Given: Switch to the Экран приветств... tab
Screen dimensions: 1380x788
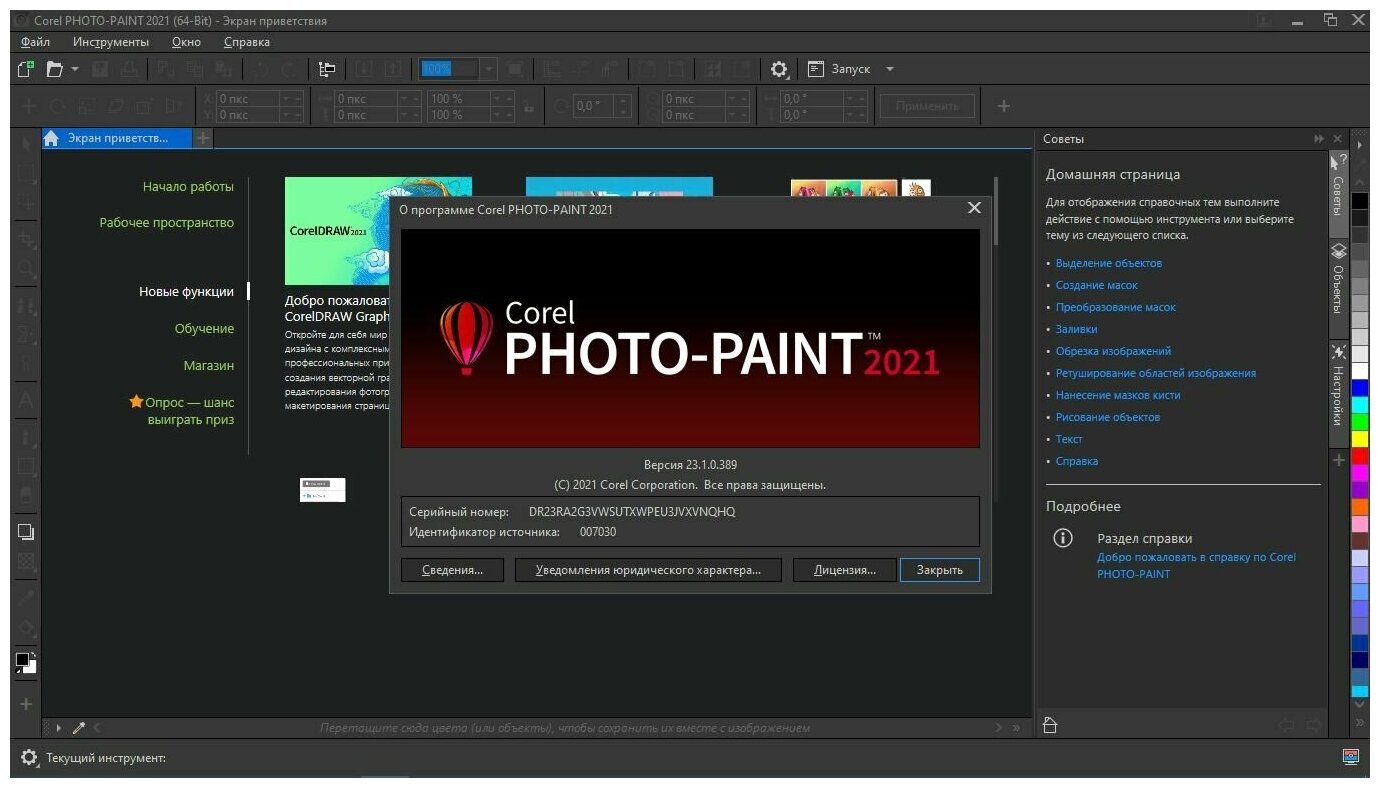Looking at the screenshot, I should pos(117,138).
